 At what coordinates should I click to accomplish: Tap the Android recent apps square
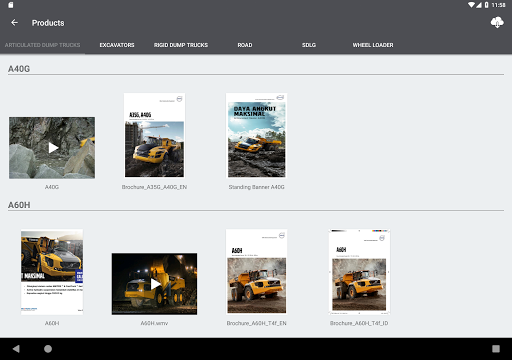496,349
